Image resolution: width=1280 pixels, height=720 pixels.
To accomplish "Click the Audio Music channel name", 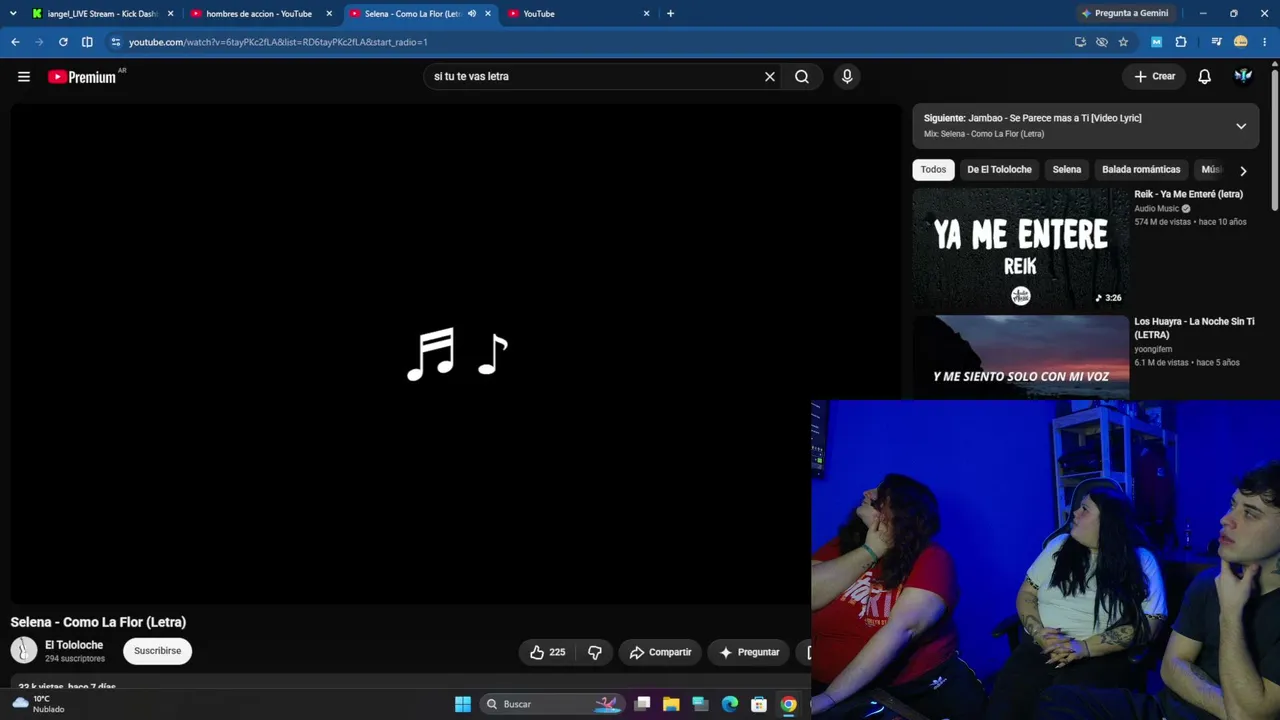I will tap(1157, 209).
